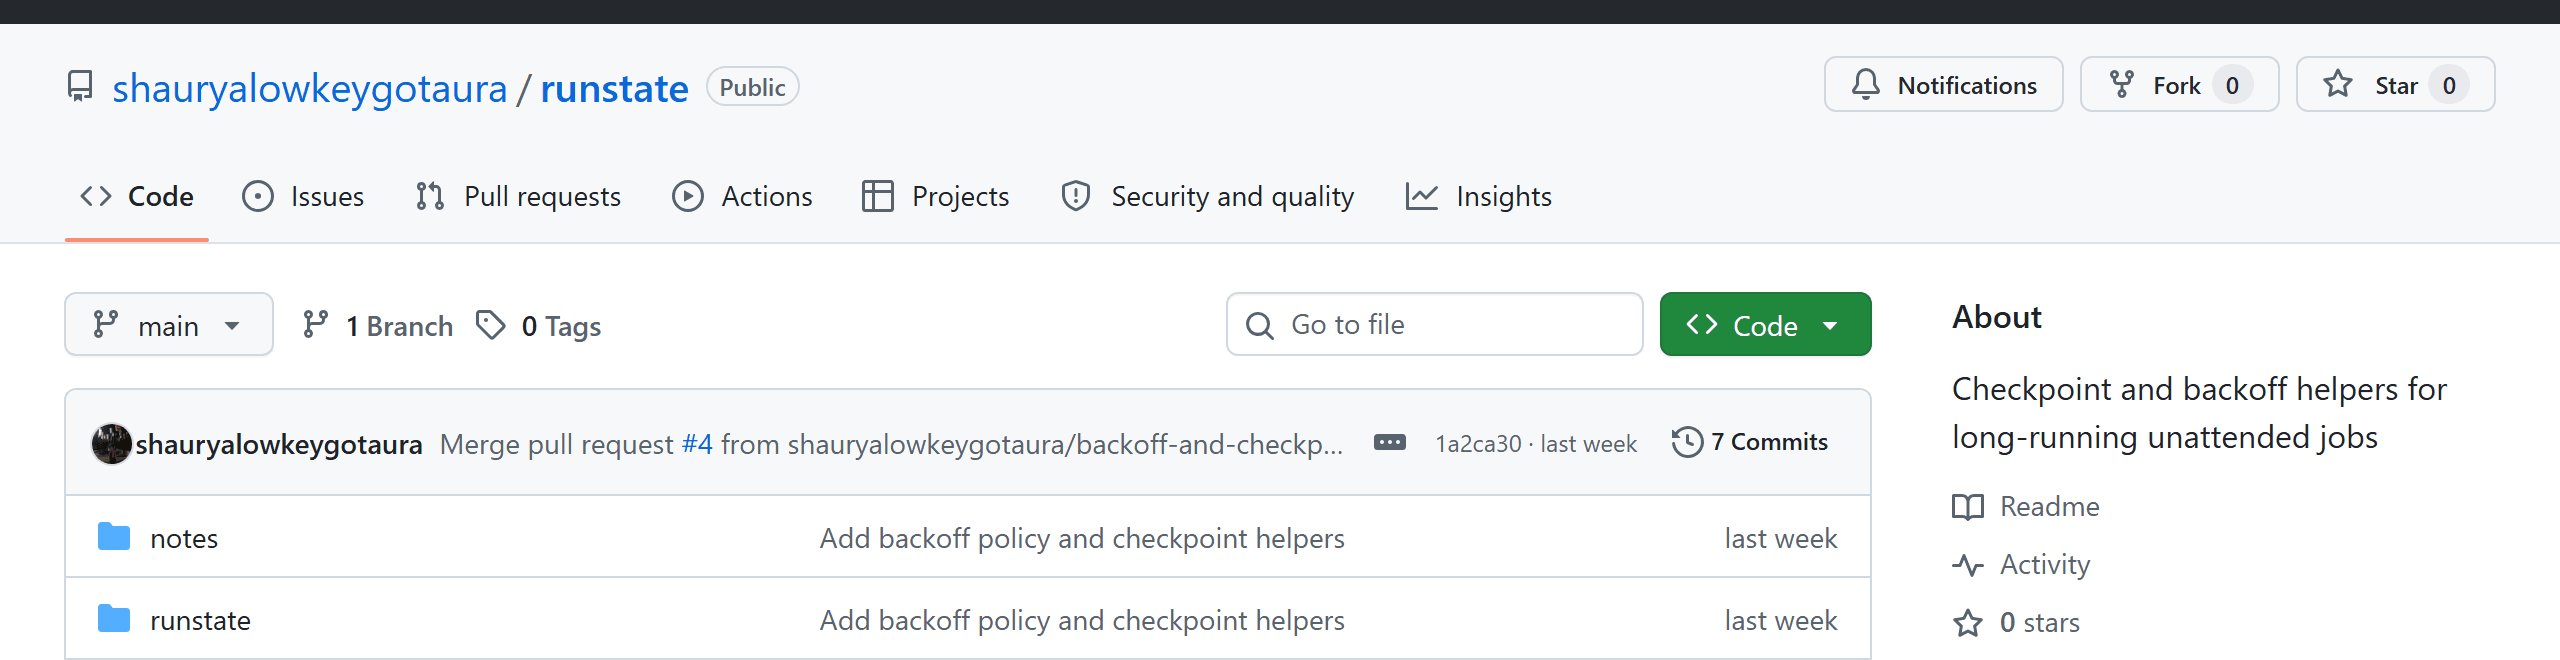Open the Projects tab
The height and width of the screenshot is (660, 2560).
click(936, 196)
